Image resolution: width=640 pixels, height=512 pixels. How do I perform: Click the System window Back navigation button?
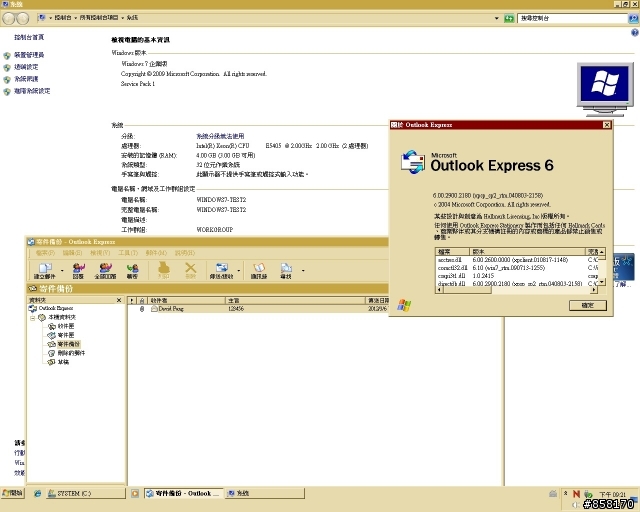[9, 18]
